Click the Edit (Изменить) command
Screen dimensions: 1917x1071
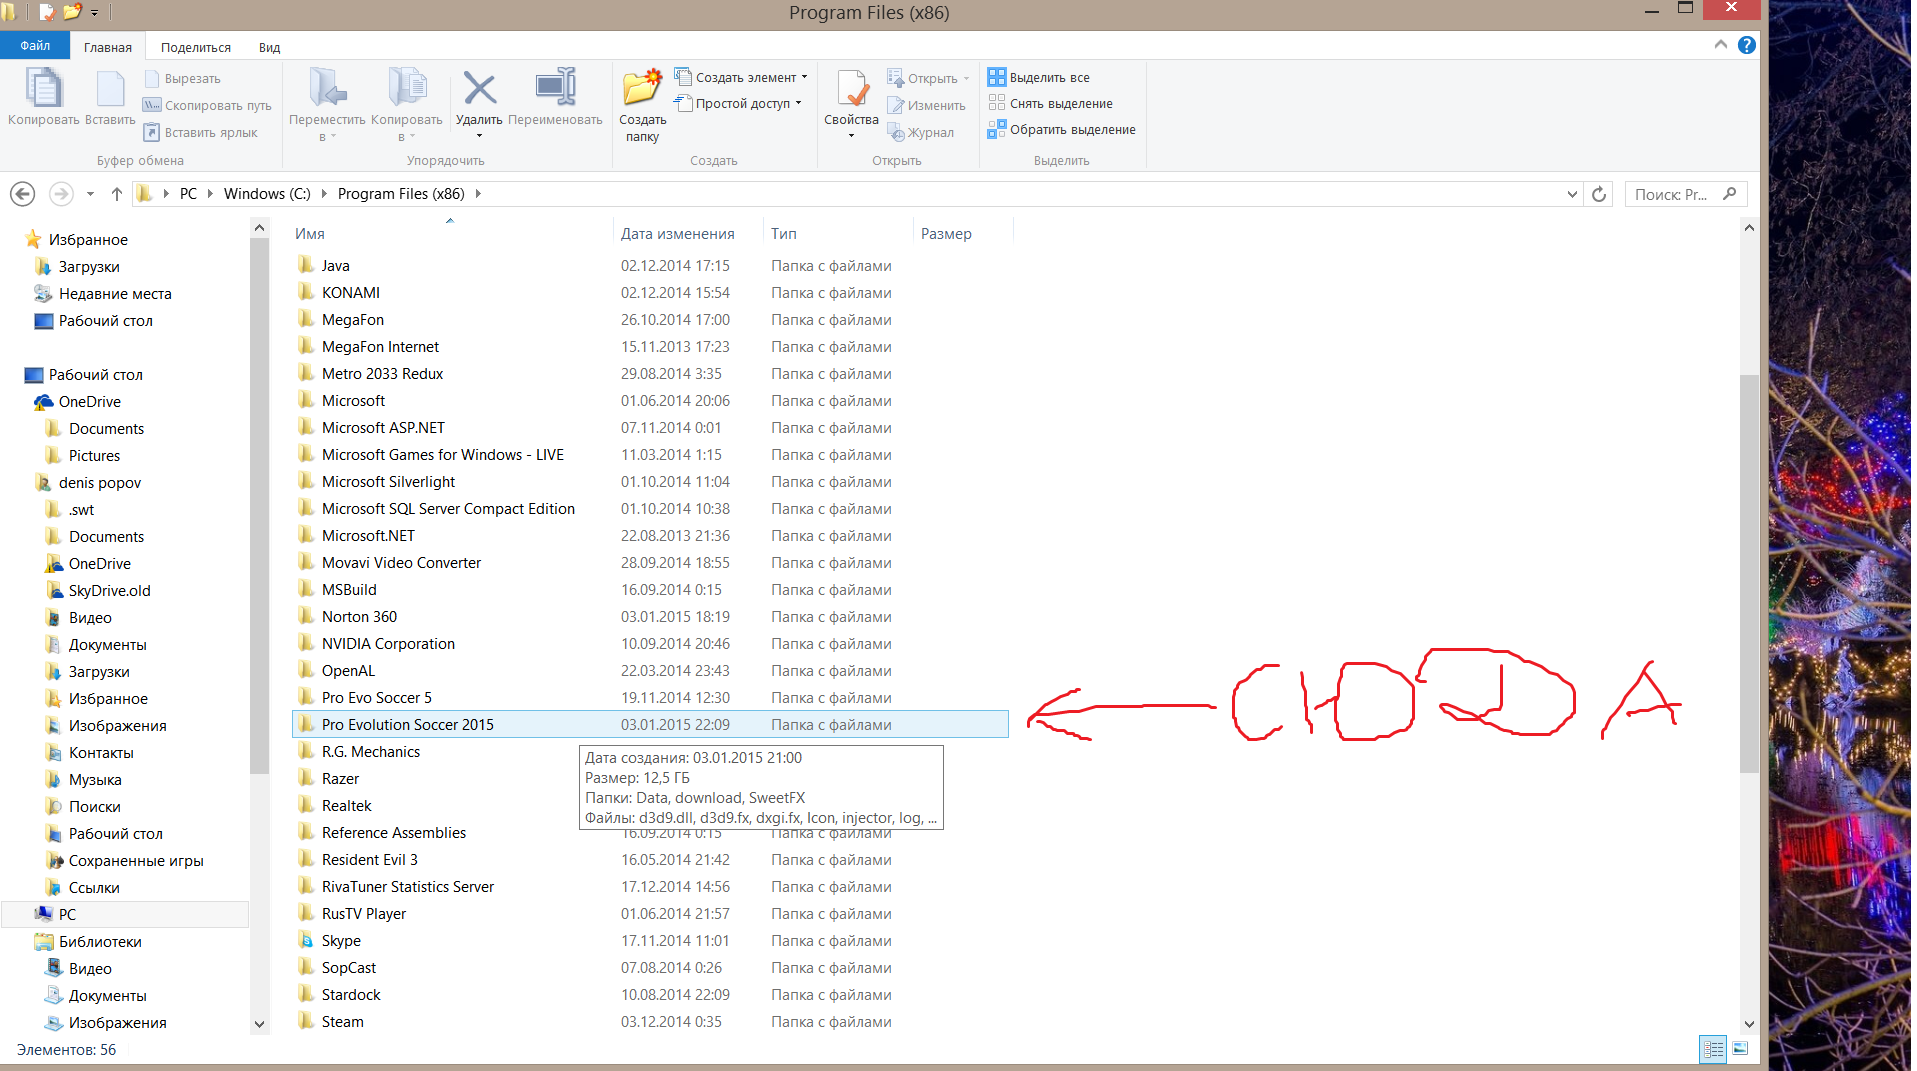(x=927, y=105)
